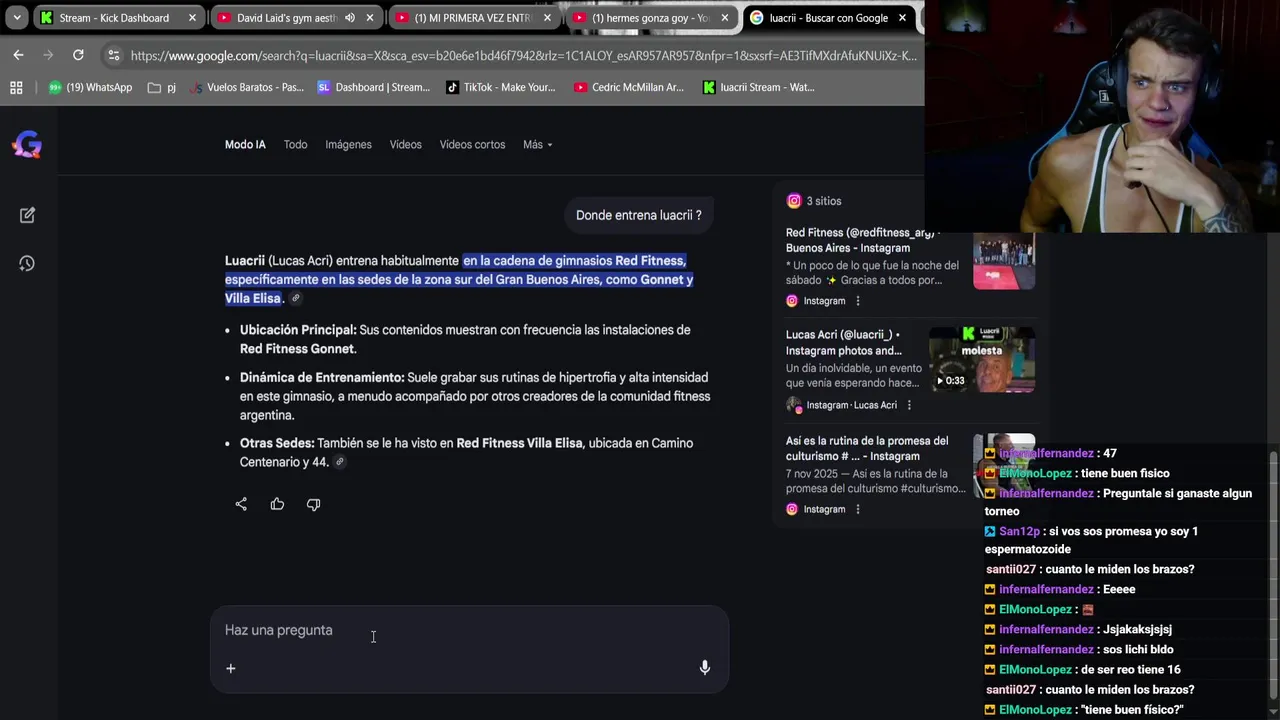Open Así es la rutina de la promesa result
The height and width of the screenshot is (720, 1280).
pos(867,448)
